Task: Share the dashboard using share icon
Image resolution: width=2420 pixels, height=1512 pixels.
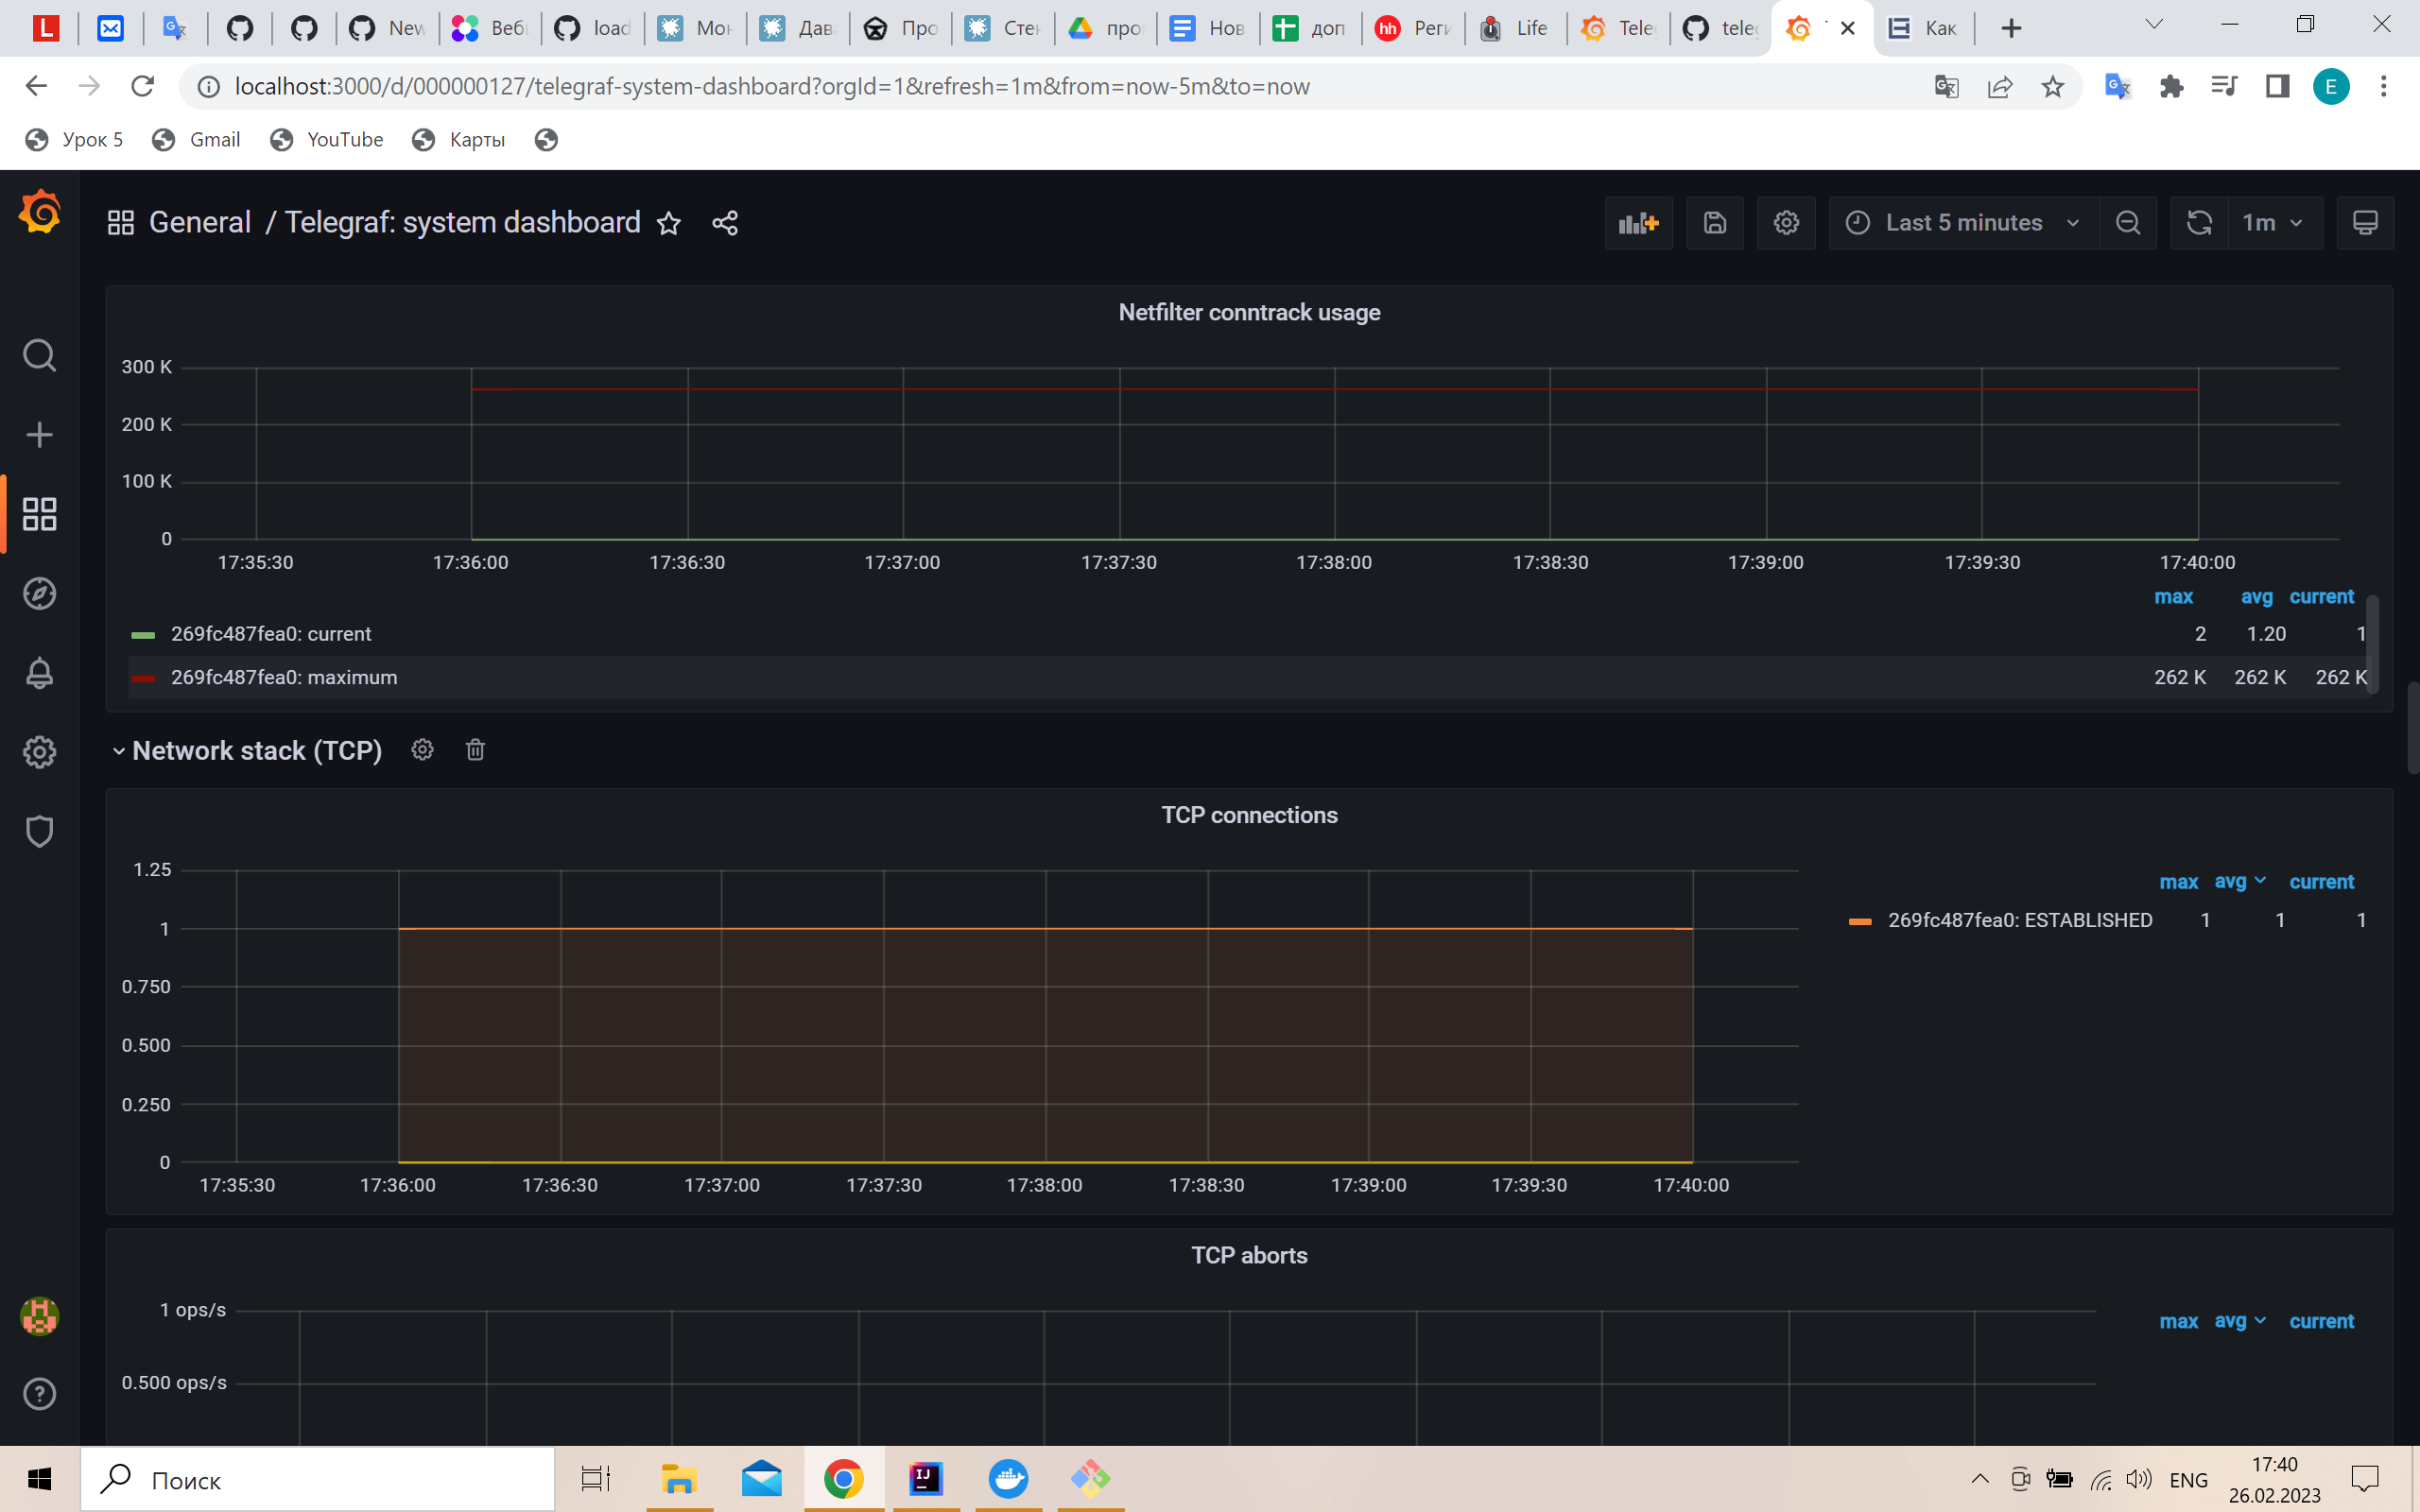Action: pyautogui.click(x=724, y=222)
